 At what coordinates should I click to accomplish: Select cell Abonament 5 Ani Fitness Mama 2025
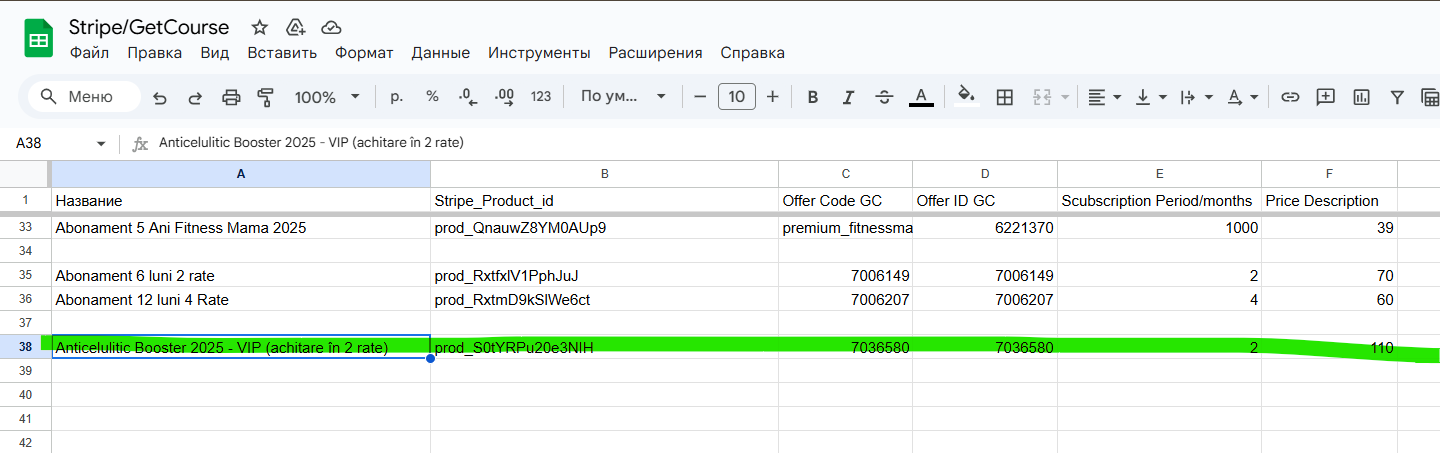(x=241, y=227)
